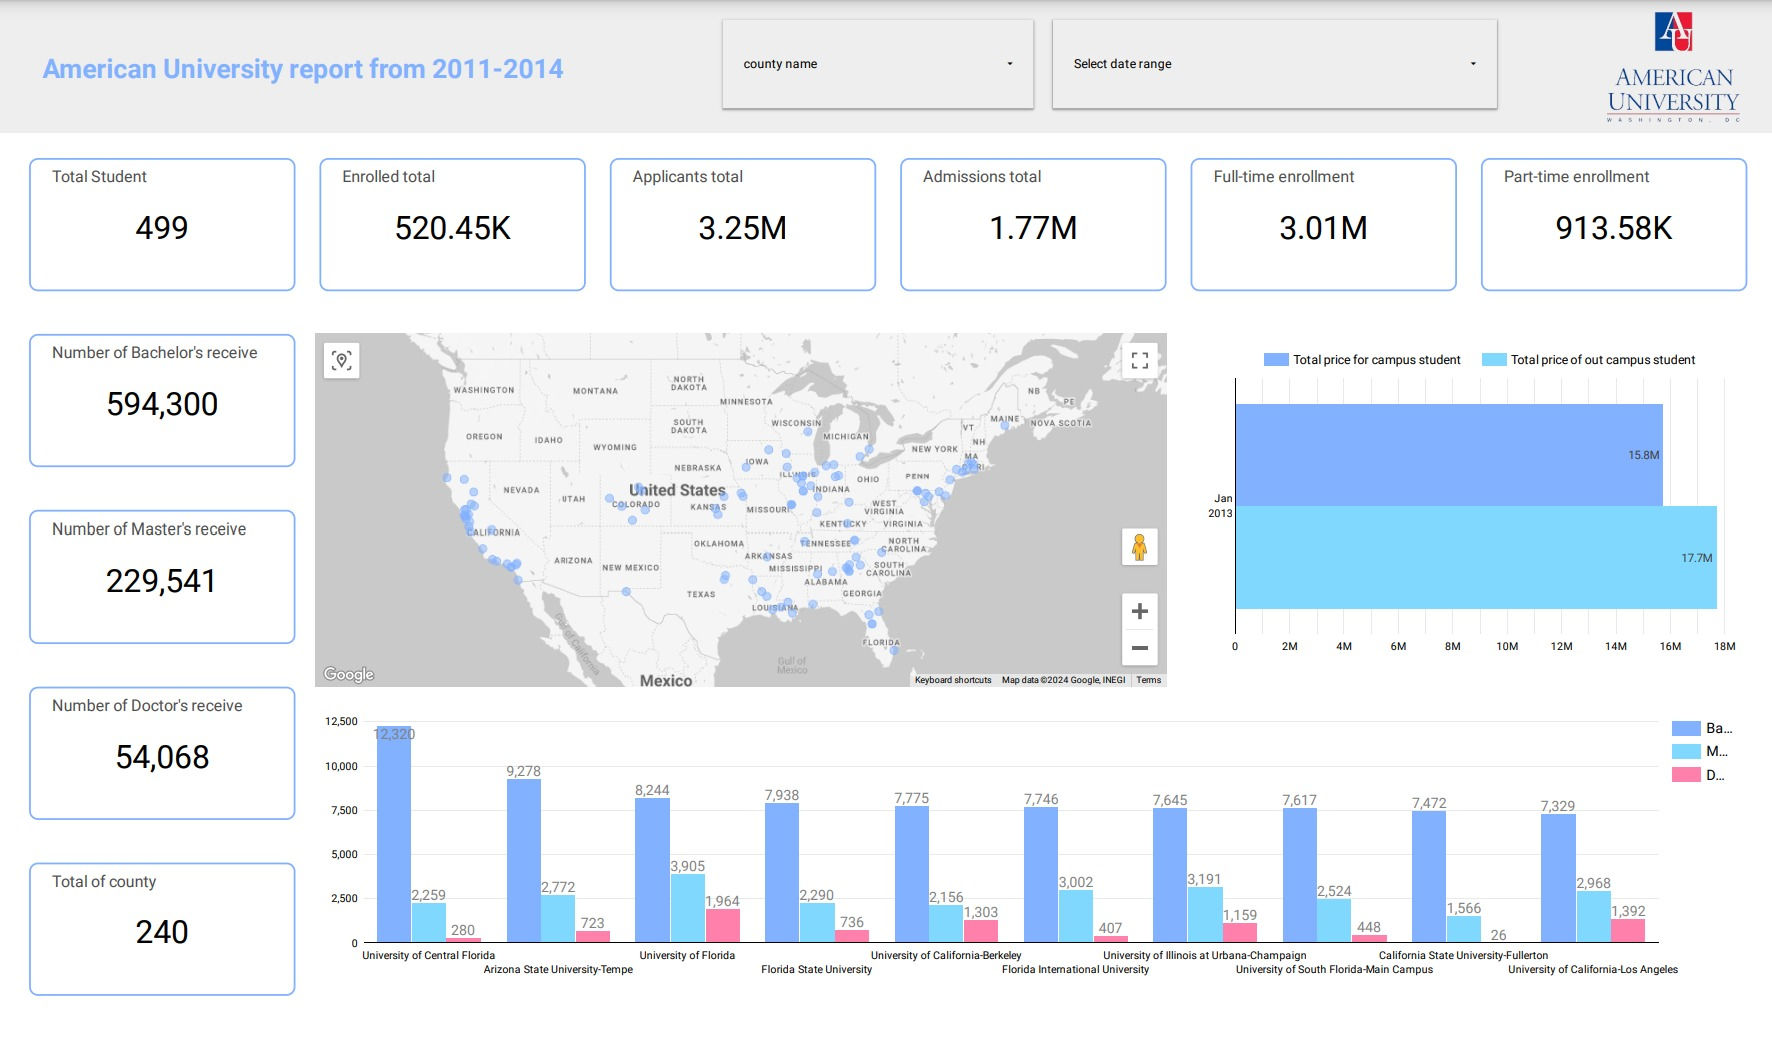Image resolution: width=1772 pixels, height=1062 pixels.
Task: Click the Arizona State University-Tempe axis label
Action: (558, 969)
